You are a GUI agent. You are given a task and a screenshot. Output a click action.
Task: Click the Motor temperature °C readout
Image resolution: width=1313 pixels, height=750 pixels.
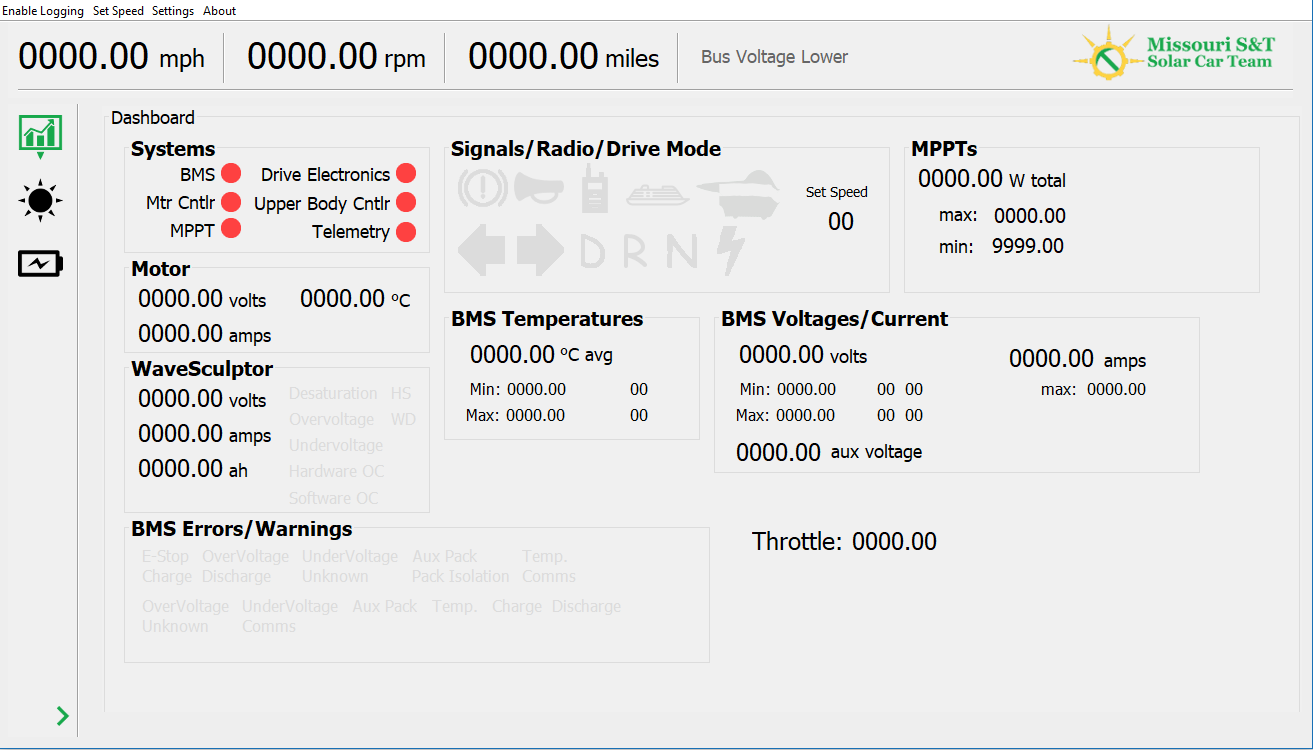pos(355,299)
